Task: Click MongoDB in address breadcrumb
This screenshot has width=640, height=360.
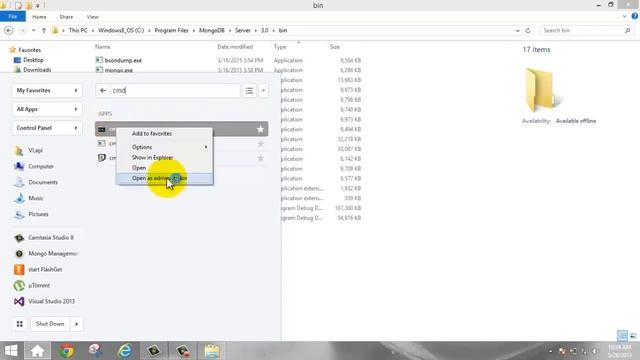Action: pos(212,31)
